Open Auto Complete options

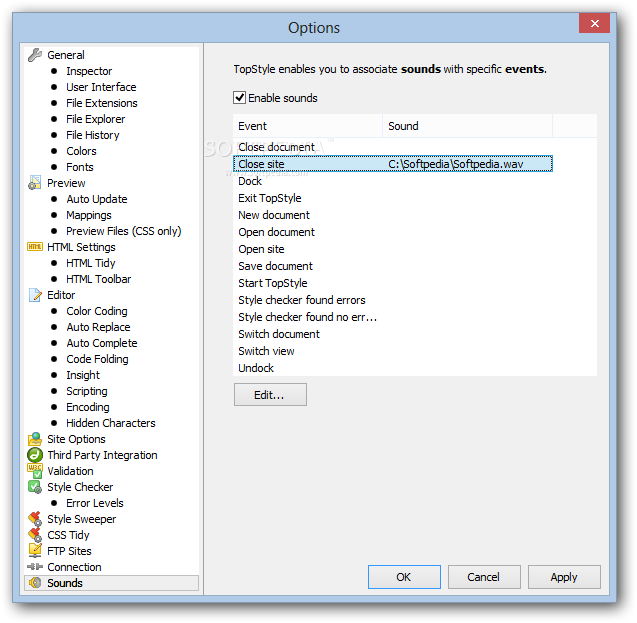coord(102,343)
